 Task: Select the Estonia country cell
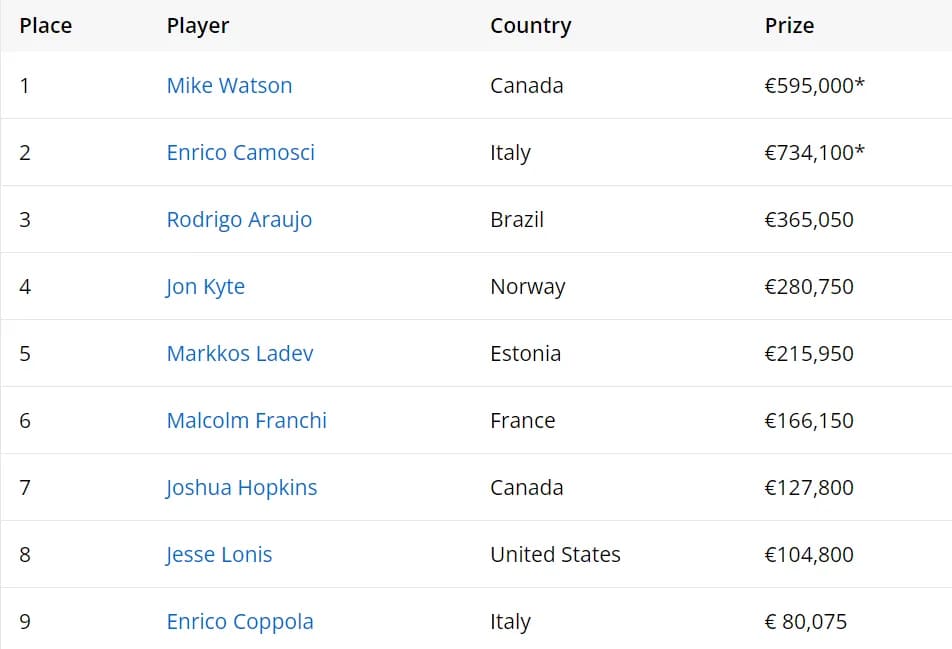[x=525, y=353]
